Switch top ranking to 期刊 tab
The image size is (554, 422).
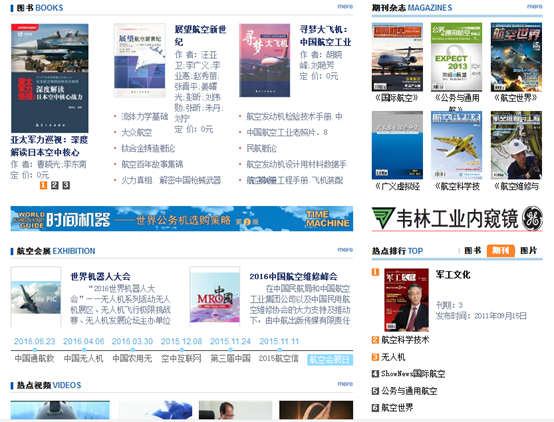pyautogui.click(x=500, y=251)
